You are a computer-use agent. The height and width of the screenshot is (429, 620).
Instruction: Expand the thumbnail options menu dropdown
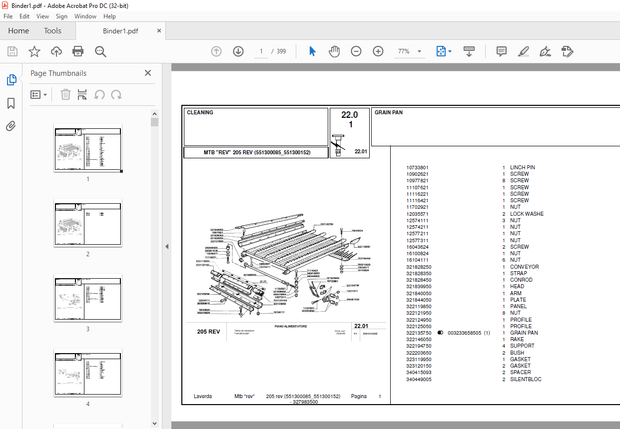pyautogui.click(x=39, y=94)
